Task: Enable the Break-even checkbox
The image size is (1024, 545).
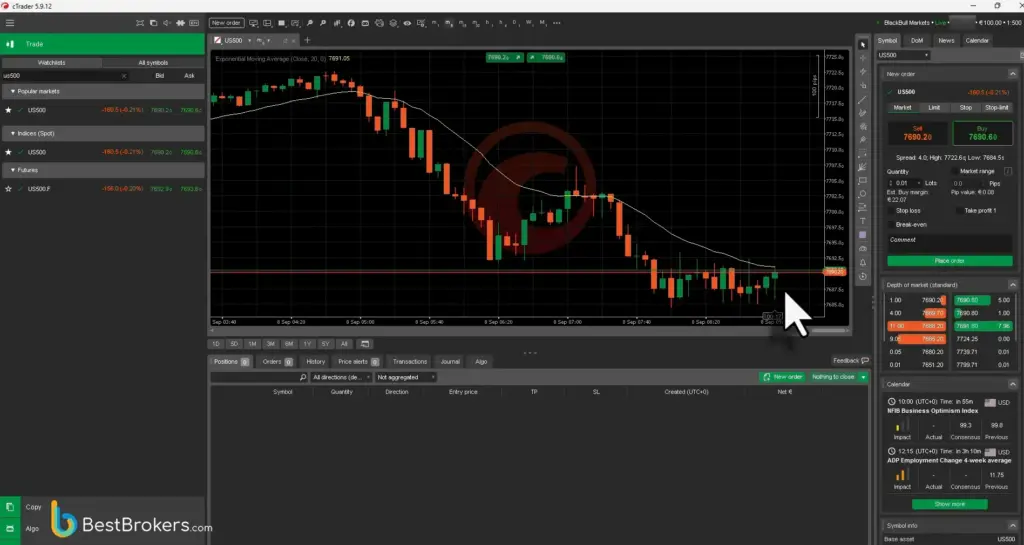Action: [891, 225]
